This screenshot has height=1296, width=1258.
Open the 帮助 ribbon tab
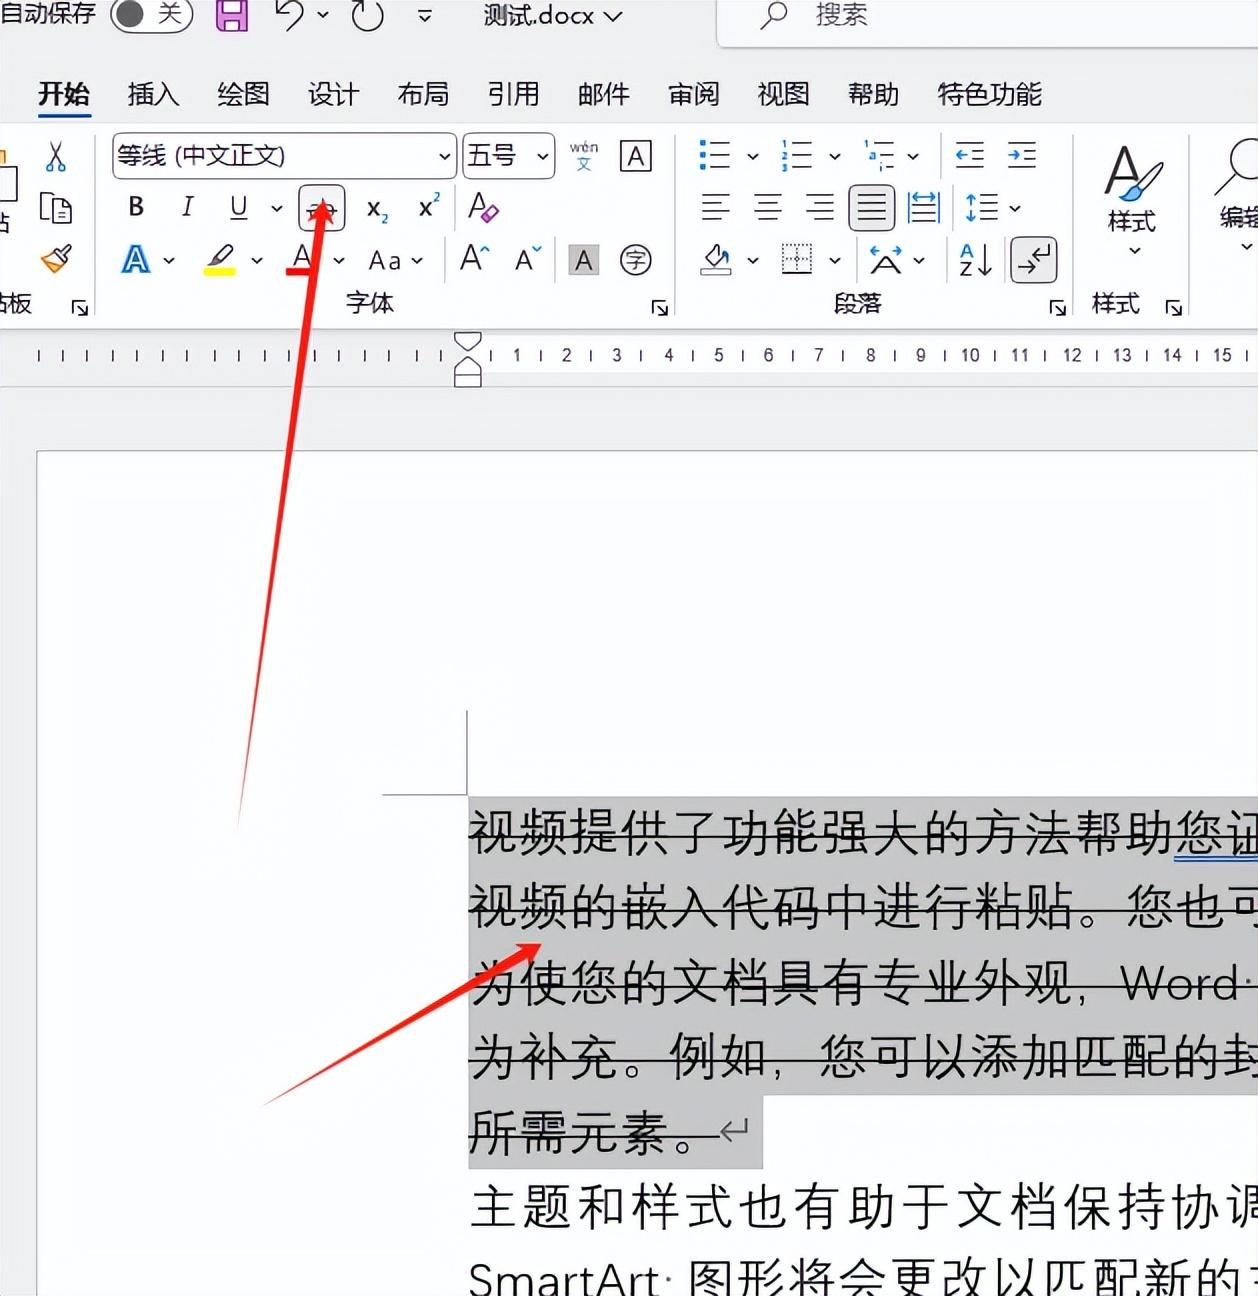click(x=873, y=94)
